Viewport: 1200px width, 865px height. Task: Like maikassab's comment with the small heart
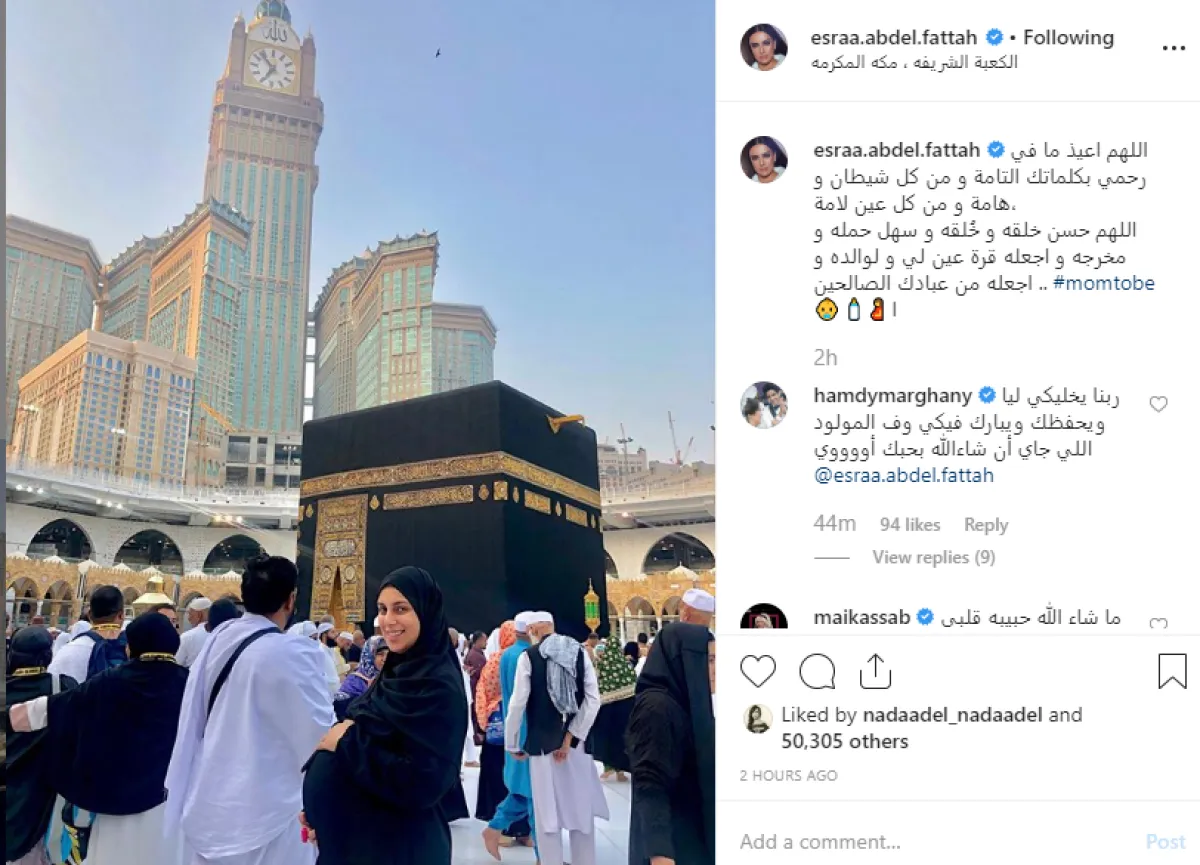1158,624
